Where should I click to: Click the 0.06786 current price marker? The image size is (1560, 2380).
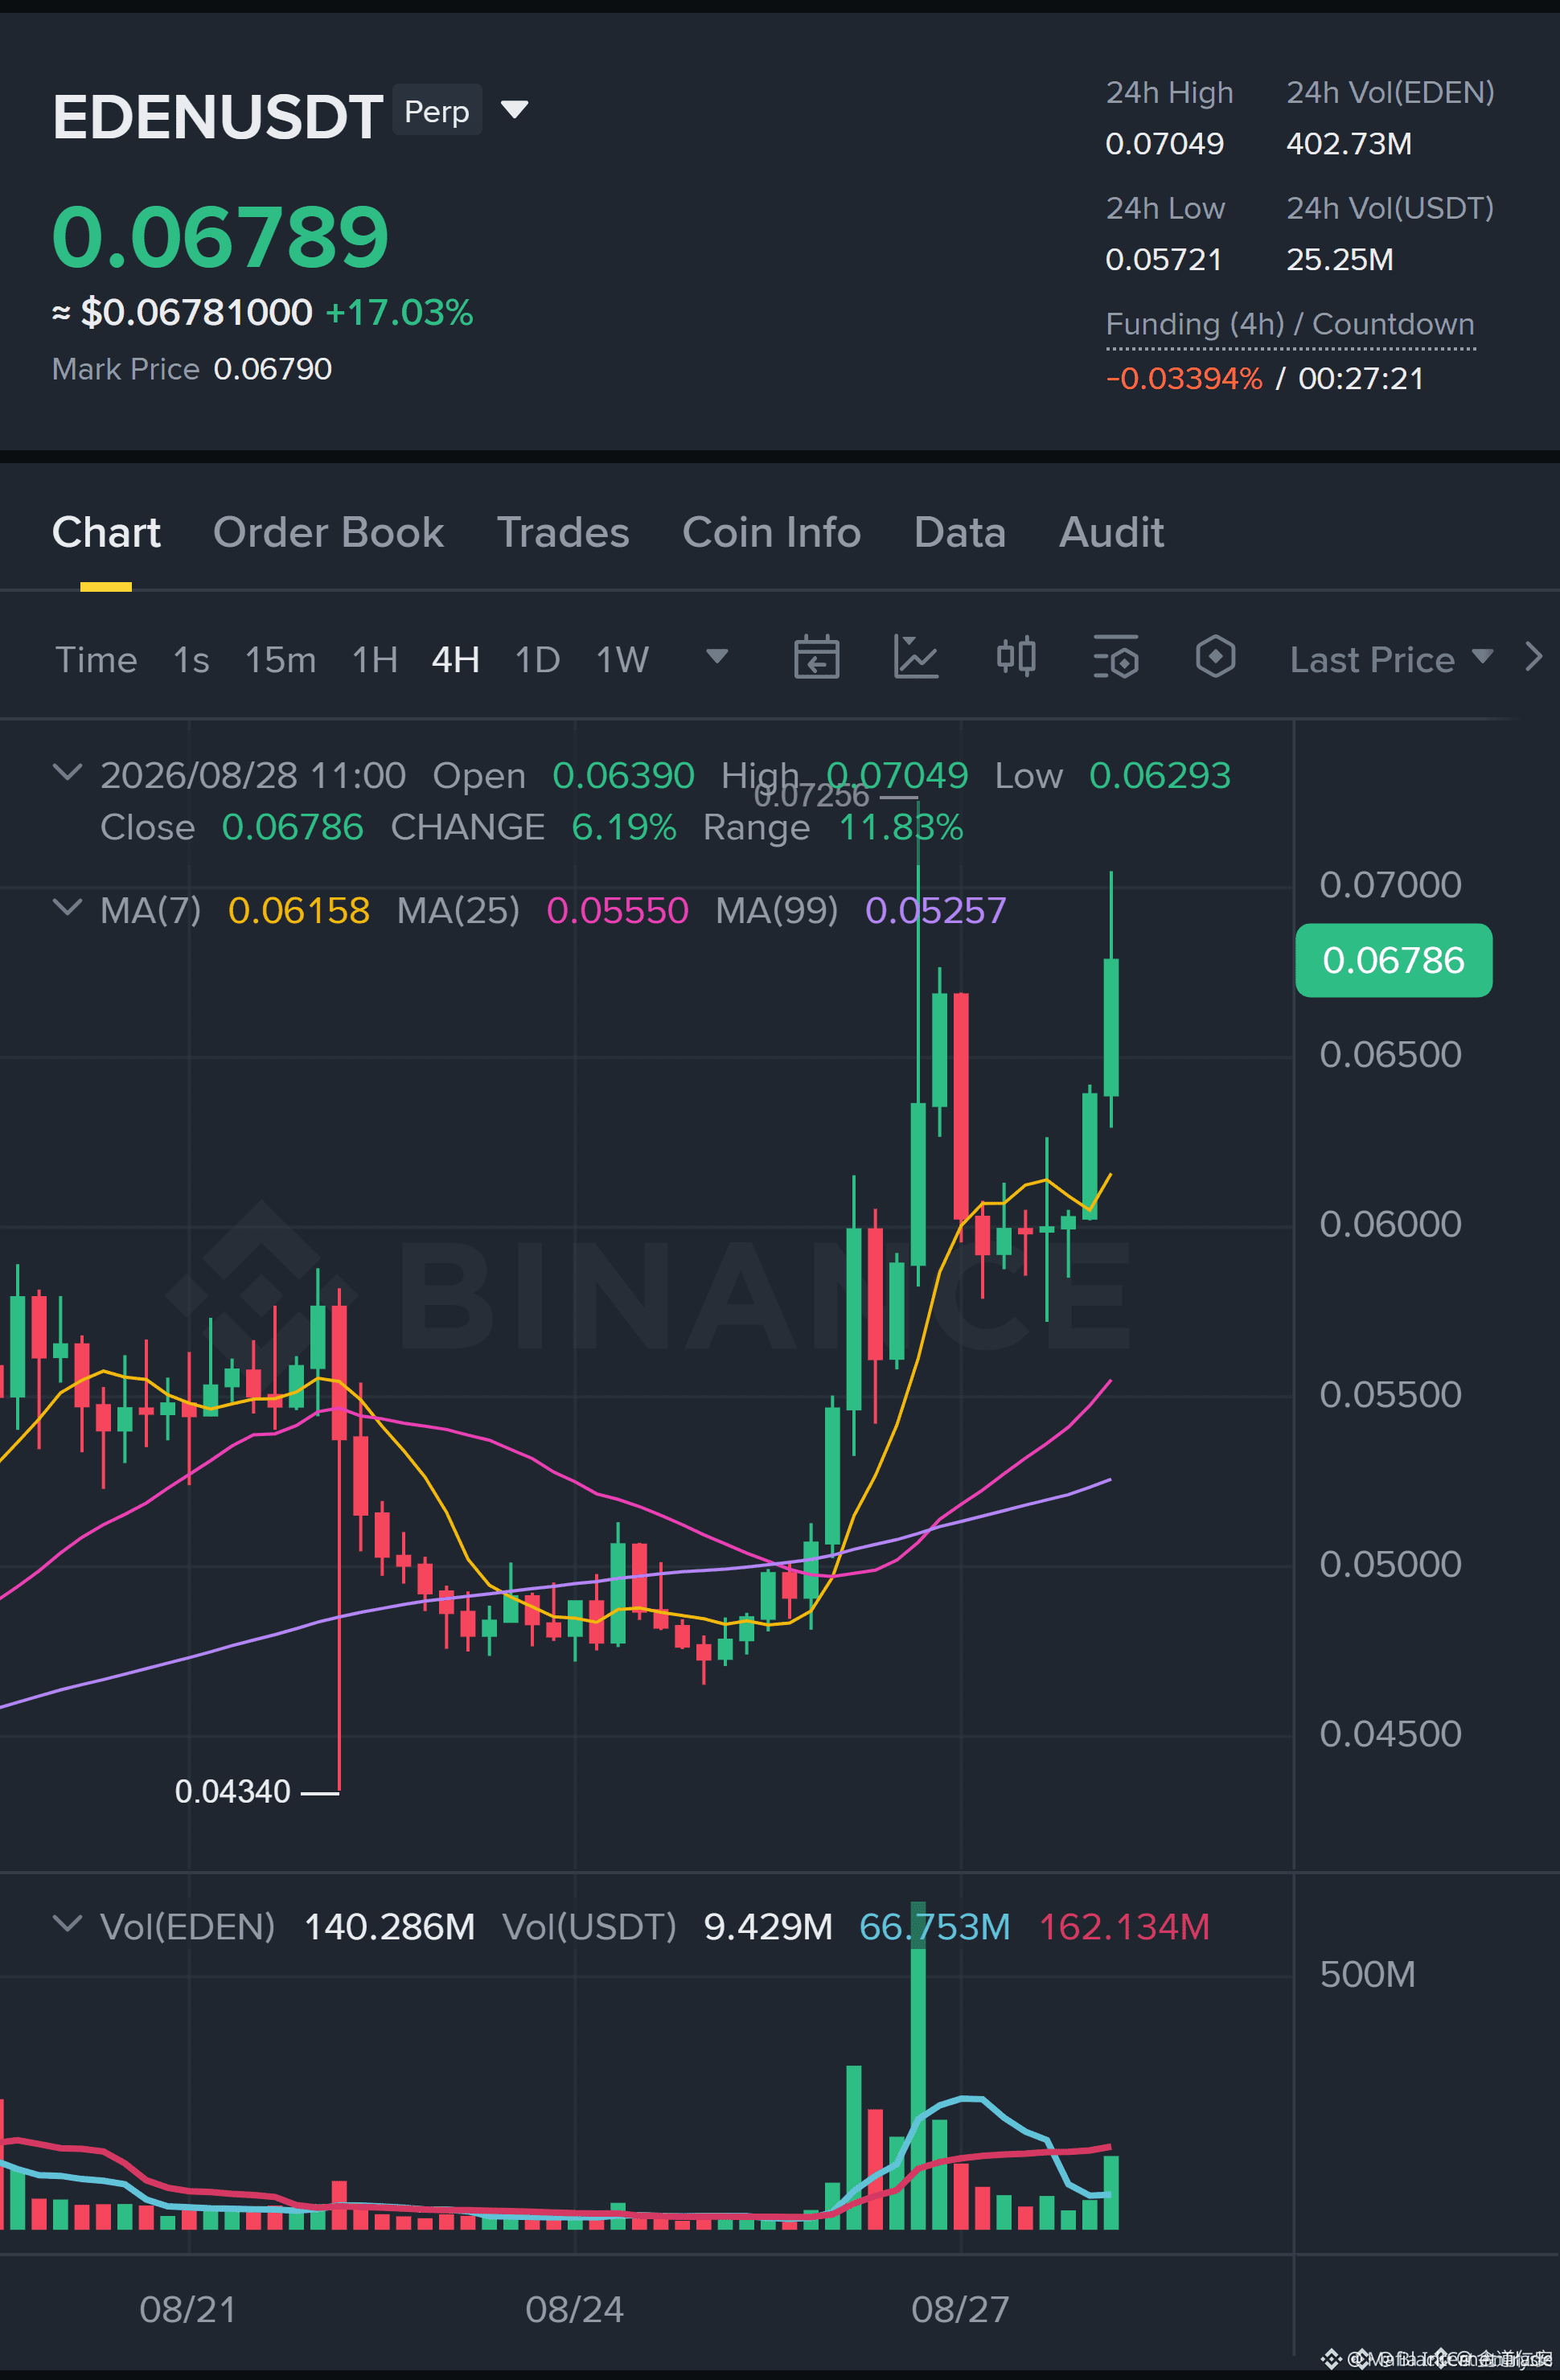(x=1393, y=960)
